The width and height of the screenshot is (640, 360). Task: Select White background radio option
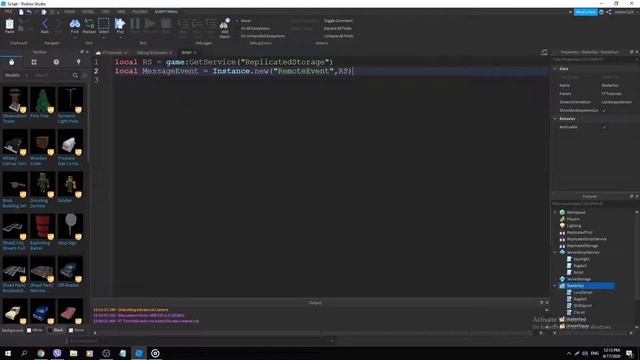click(29, 330)
